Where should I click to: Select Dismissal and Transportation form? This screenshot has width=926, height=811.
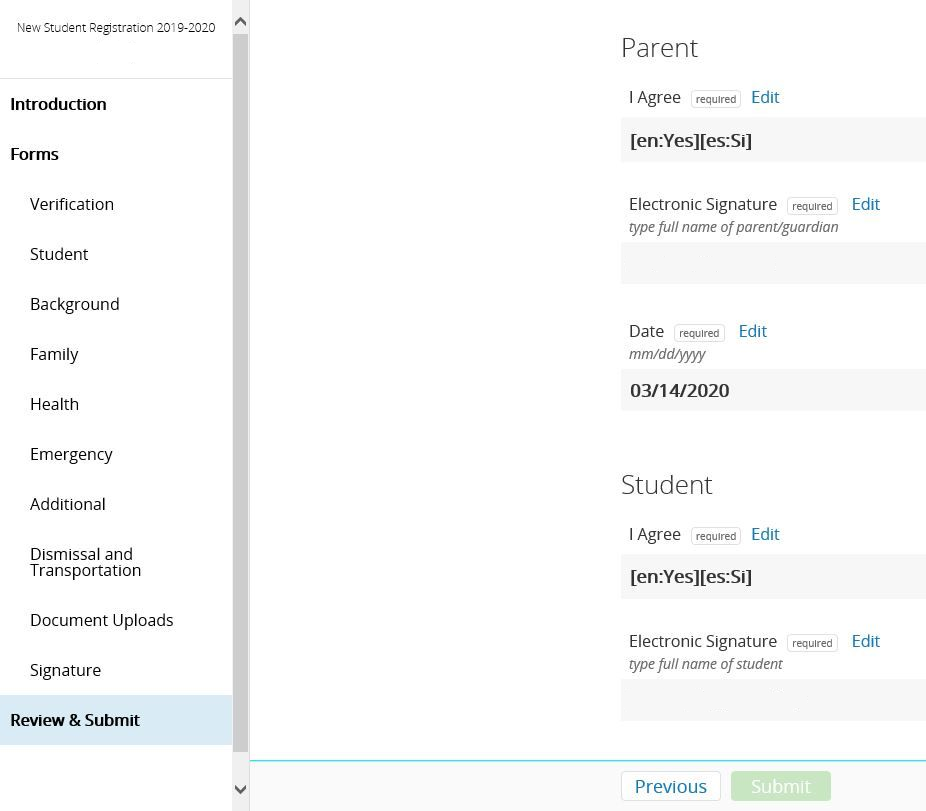click(85, 562)
